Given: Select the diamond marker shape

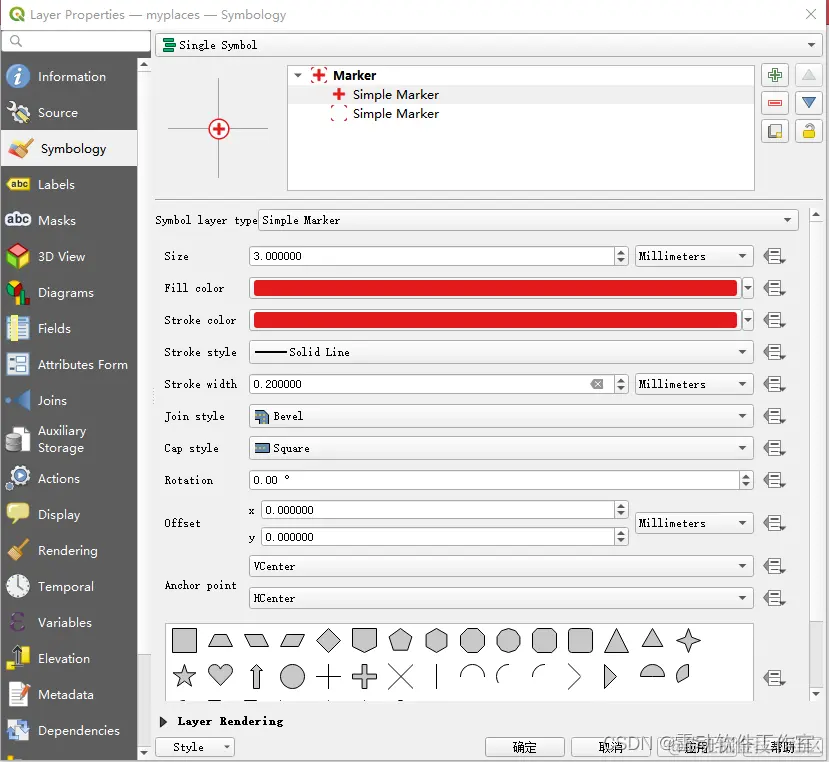Looking at the screenshot, I should tap(328, 640).
